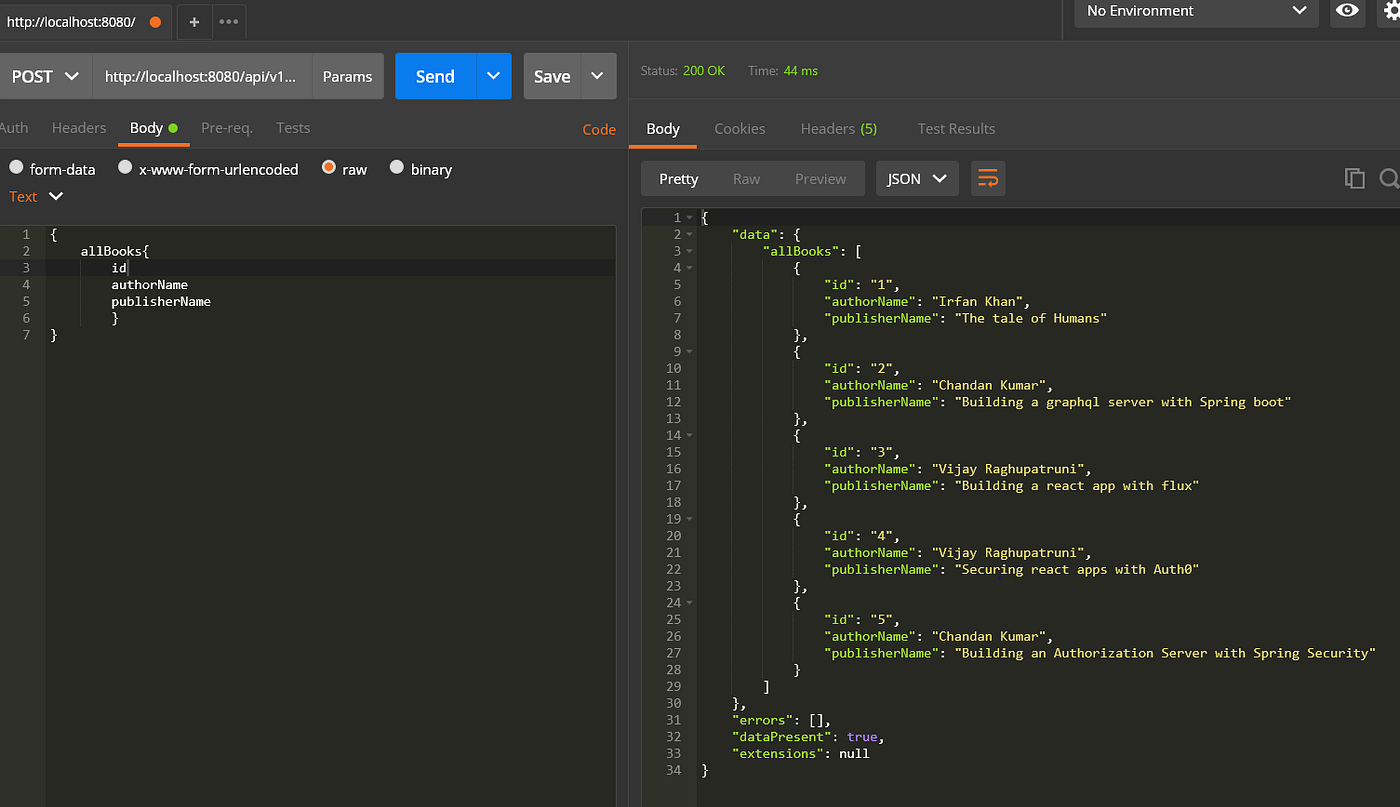Open the manage environments gear icon
Image resolution: width=1400 pixels, height=807 pixels.
[1387, 11]
